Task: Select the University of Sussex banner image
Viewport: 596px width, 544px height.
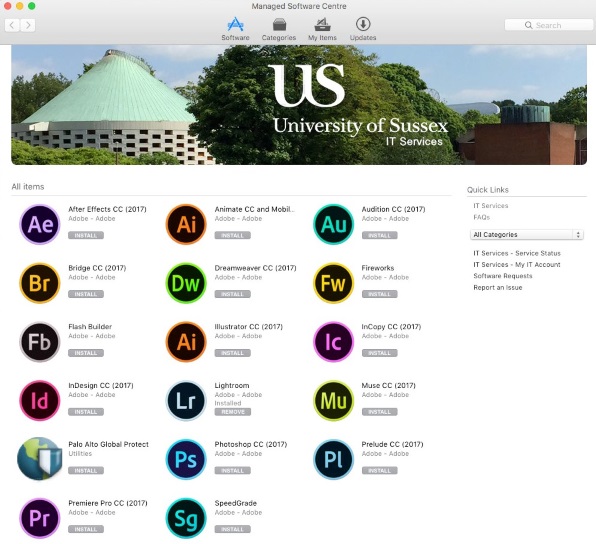Action: click(x=299, y=105)
